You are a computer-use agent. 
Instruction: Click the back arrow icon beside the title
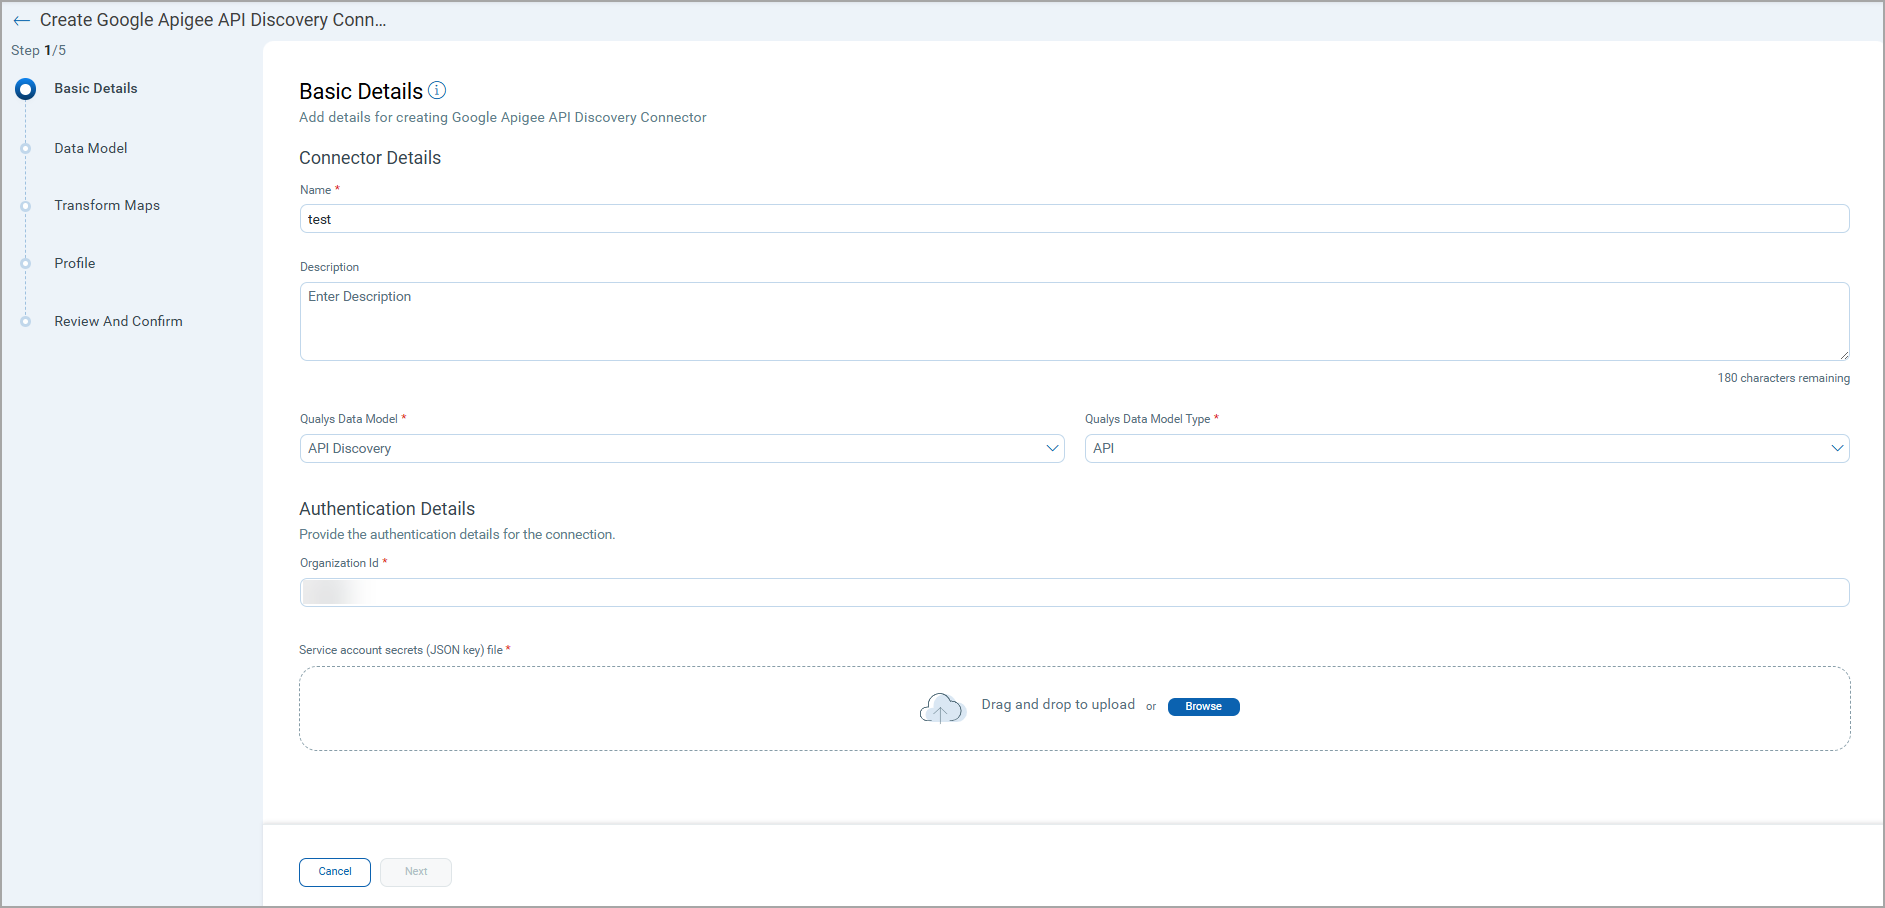point(21,21)
